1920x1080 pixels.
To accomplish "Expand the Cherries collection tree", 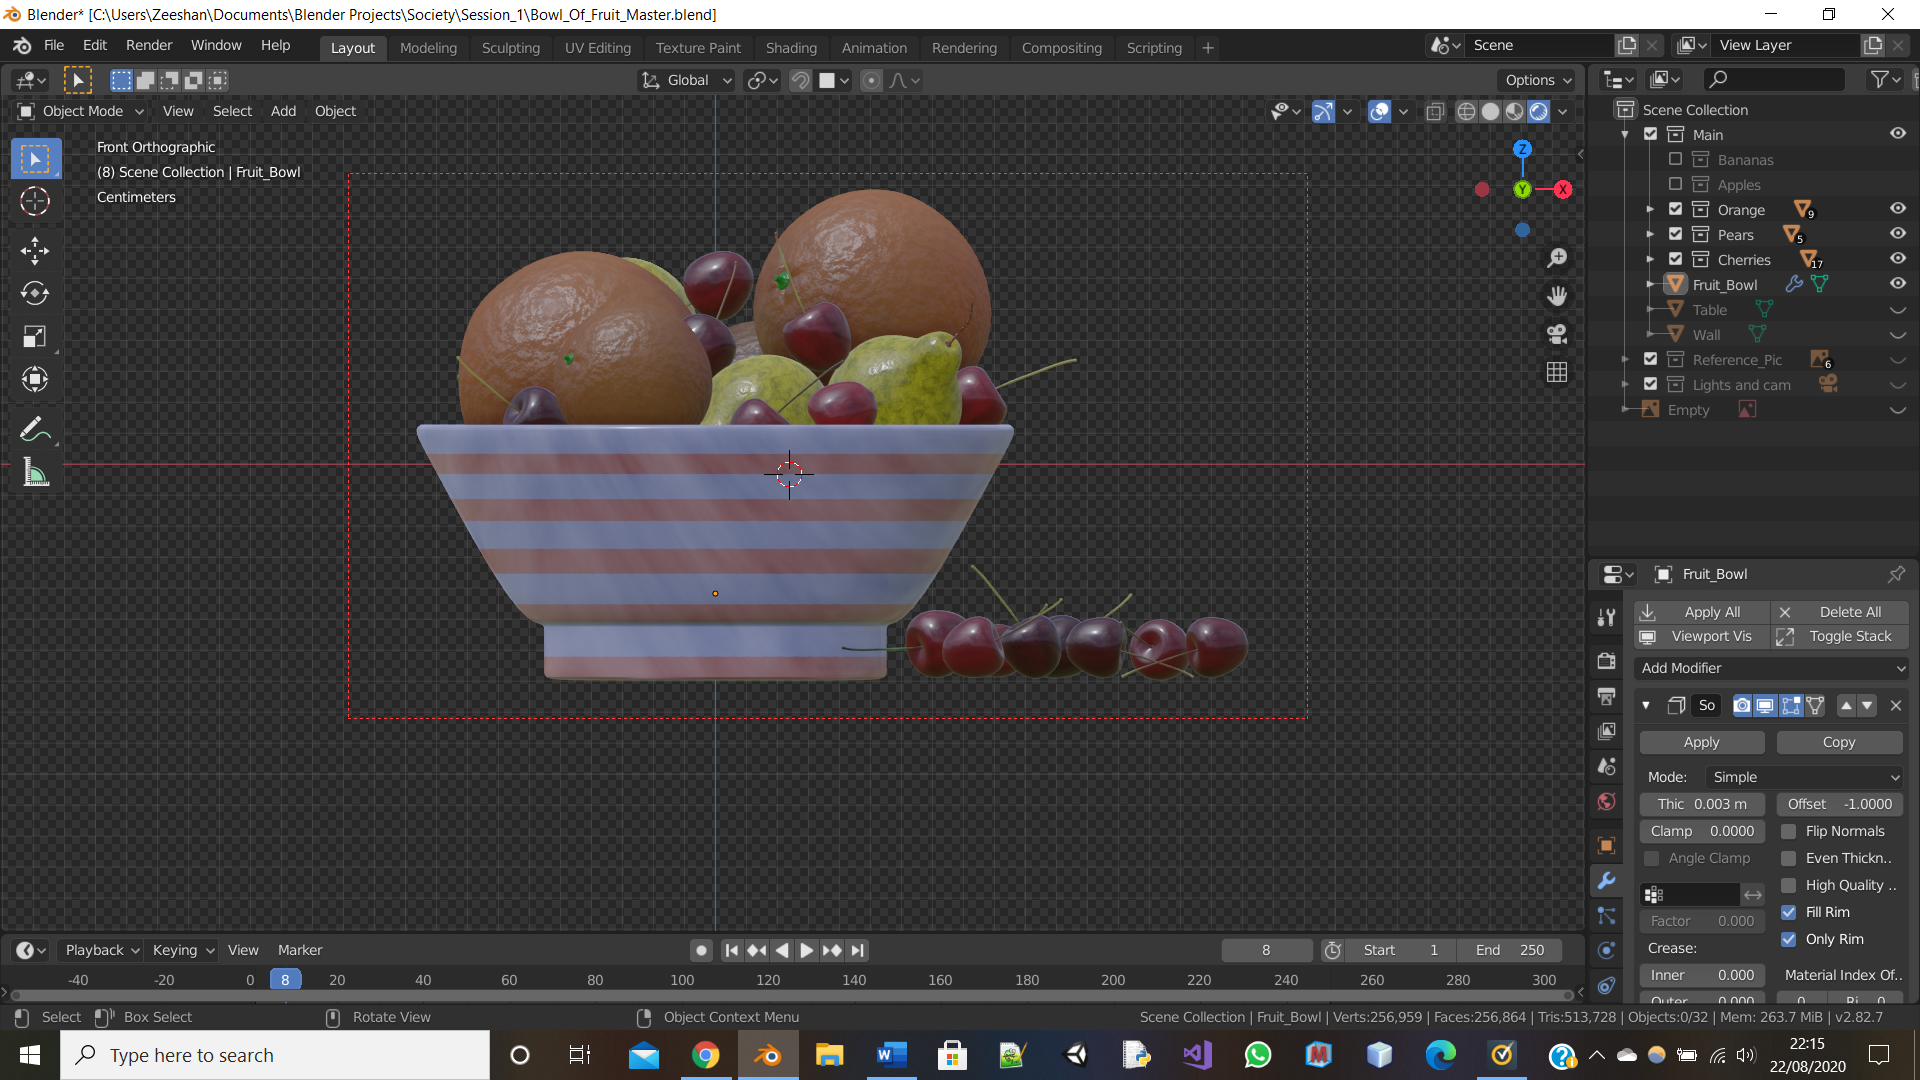I will [1650, 259].
